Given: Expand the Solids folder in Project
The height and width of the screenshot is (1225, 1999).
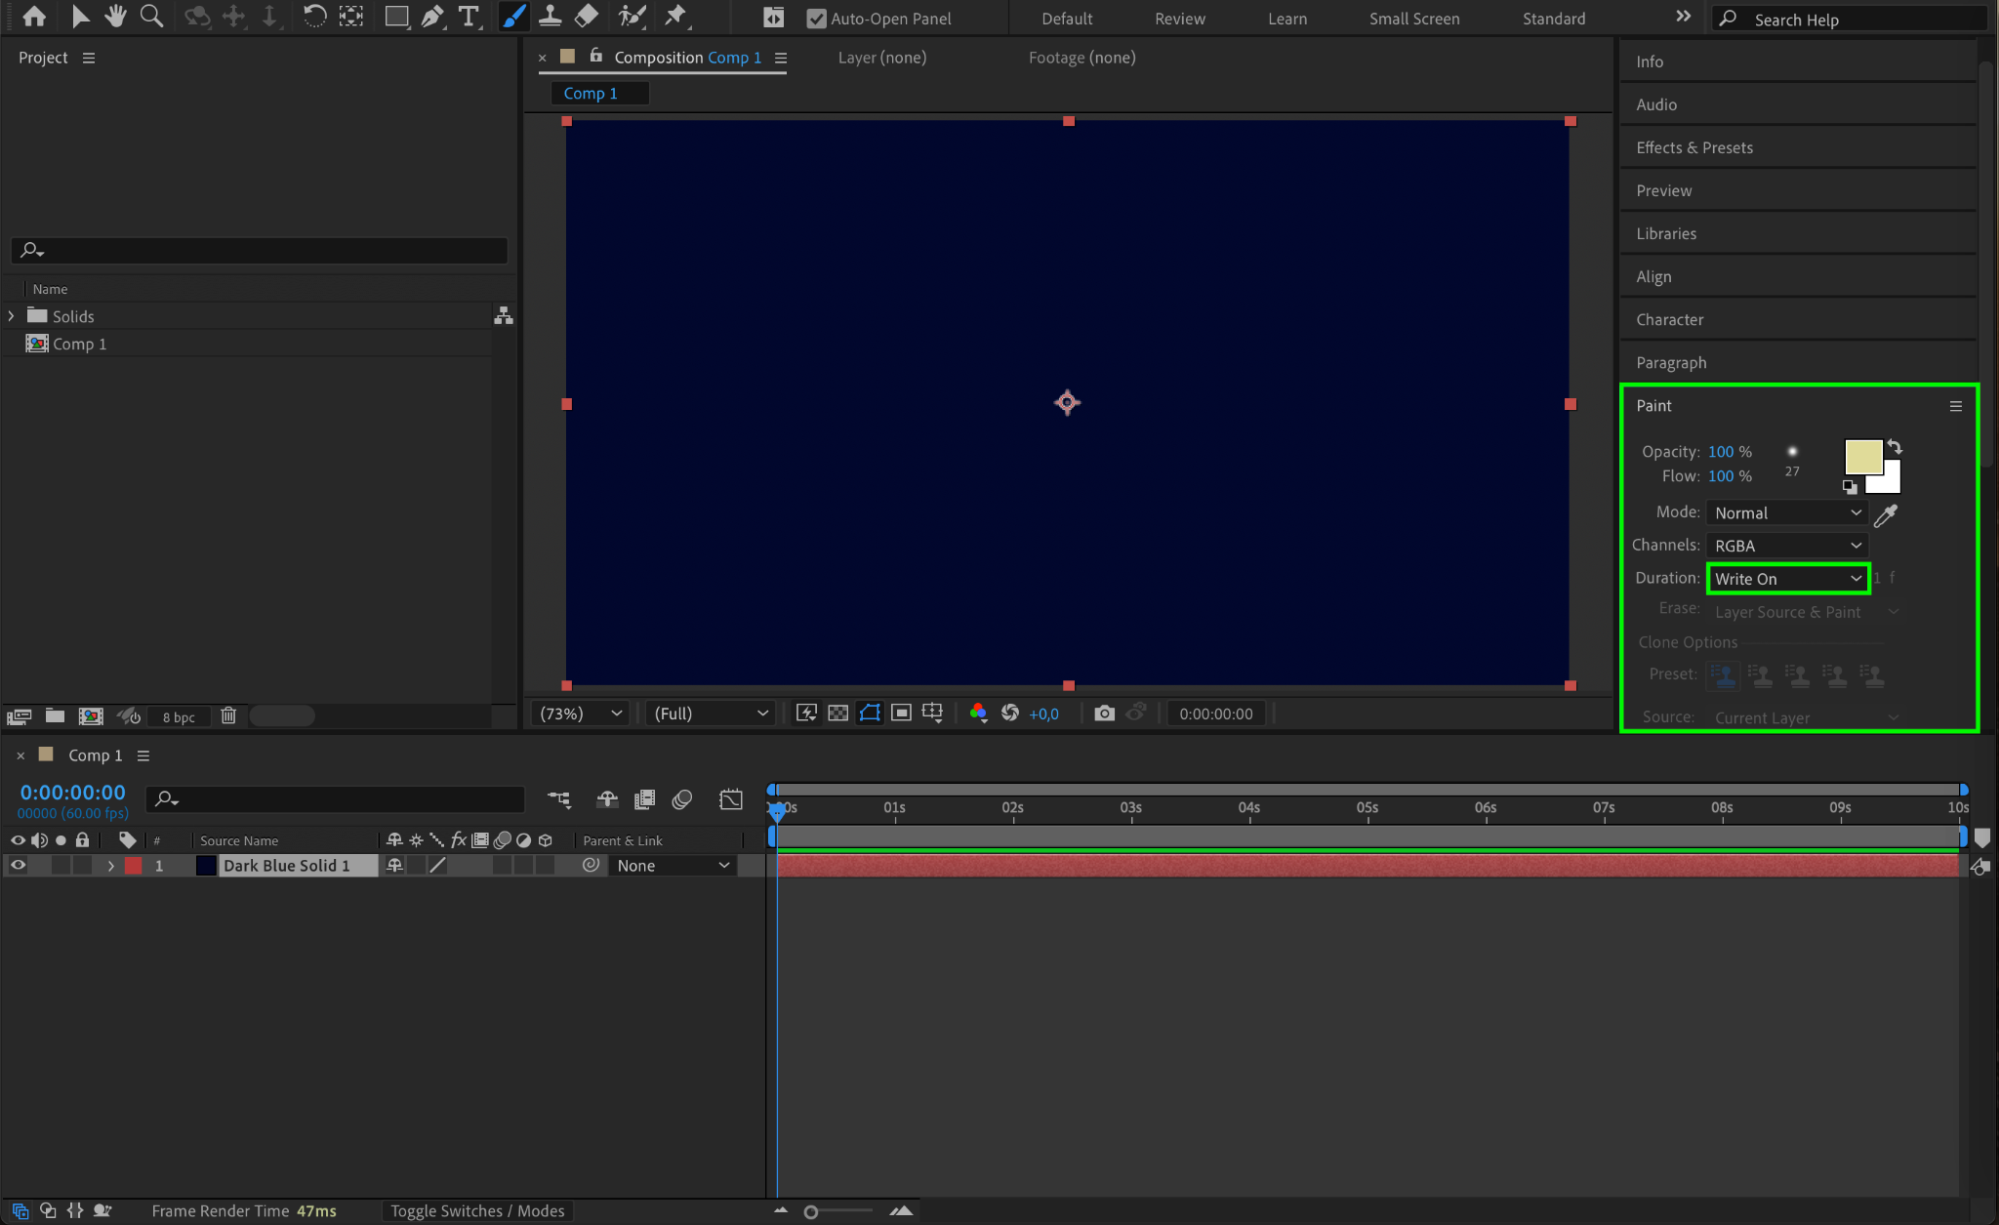Looking at the screenshot, I should click(11, 316).
